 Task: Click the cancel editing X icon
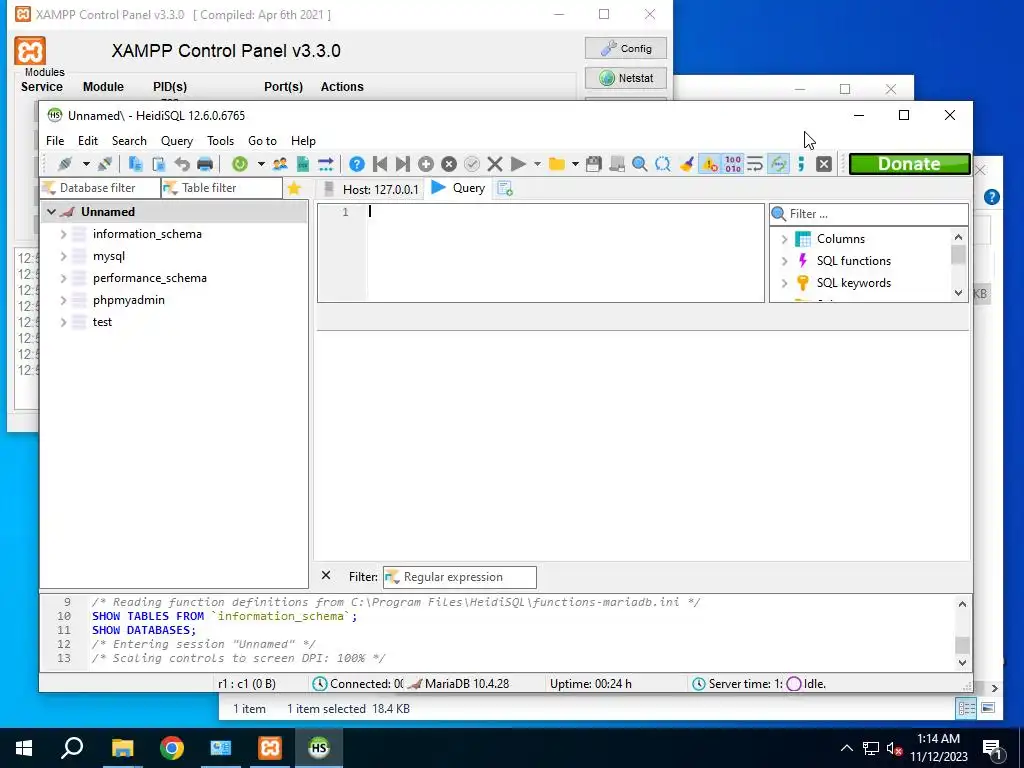(495, 164)
